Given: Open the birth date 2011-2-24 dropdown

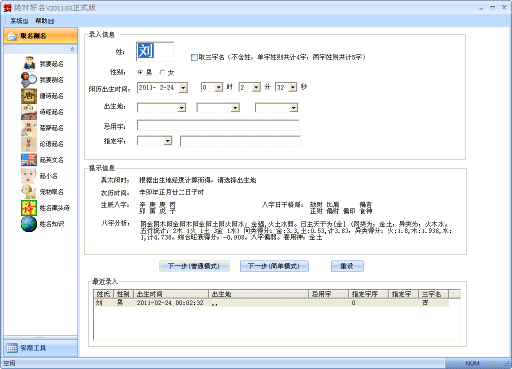Looking at the screenshot, I should [x=183, y=88].
